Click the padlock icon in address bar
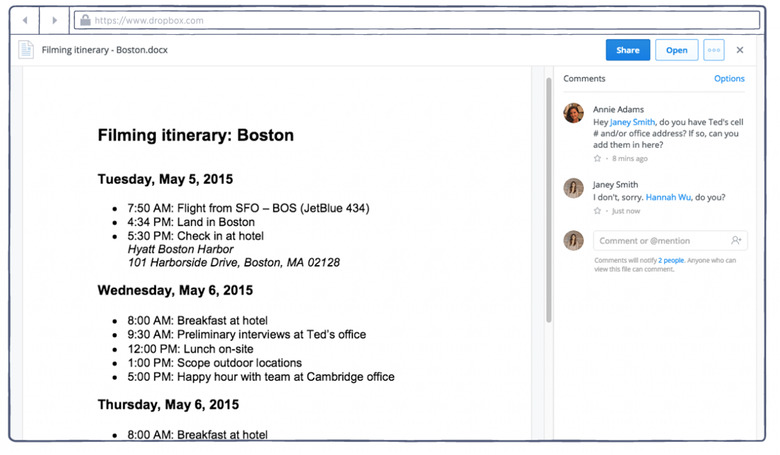The height and width of the screenshot is (455, 780). pyautogui.click(x=86, y=20)
